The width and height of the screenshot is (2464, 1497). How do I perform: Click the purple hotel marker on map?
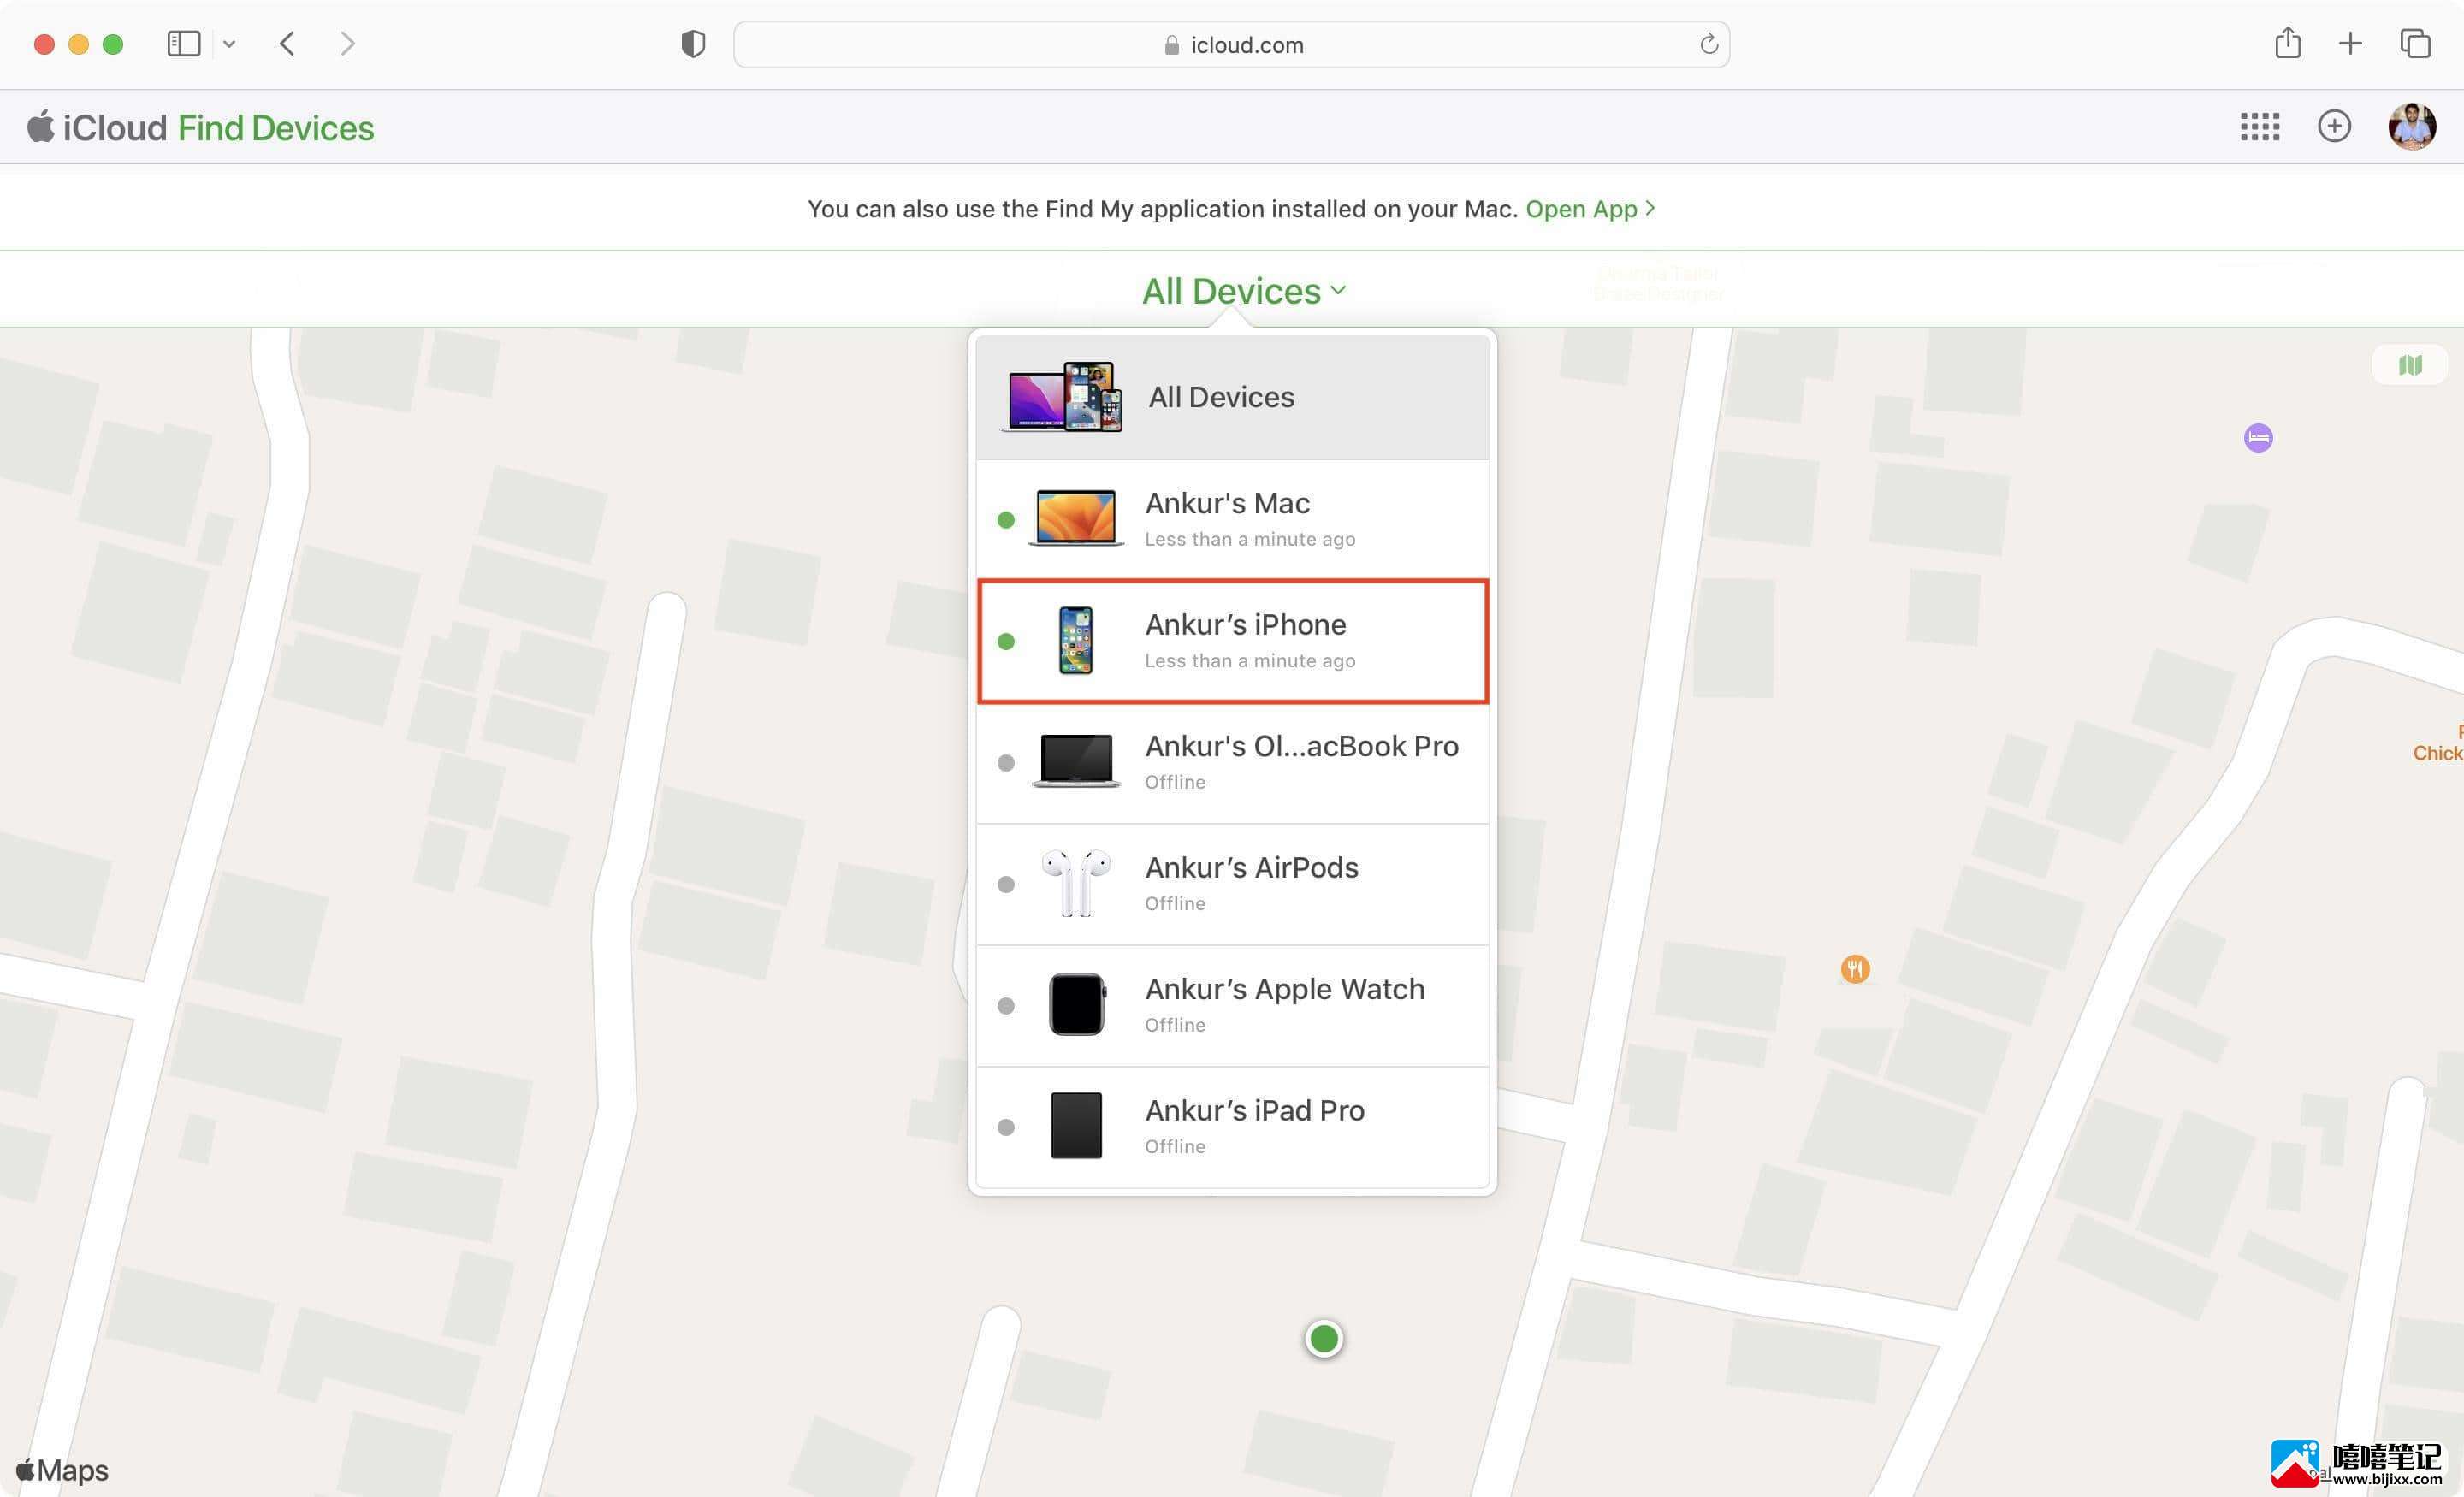coord(2257,438)
